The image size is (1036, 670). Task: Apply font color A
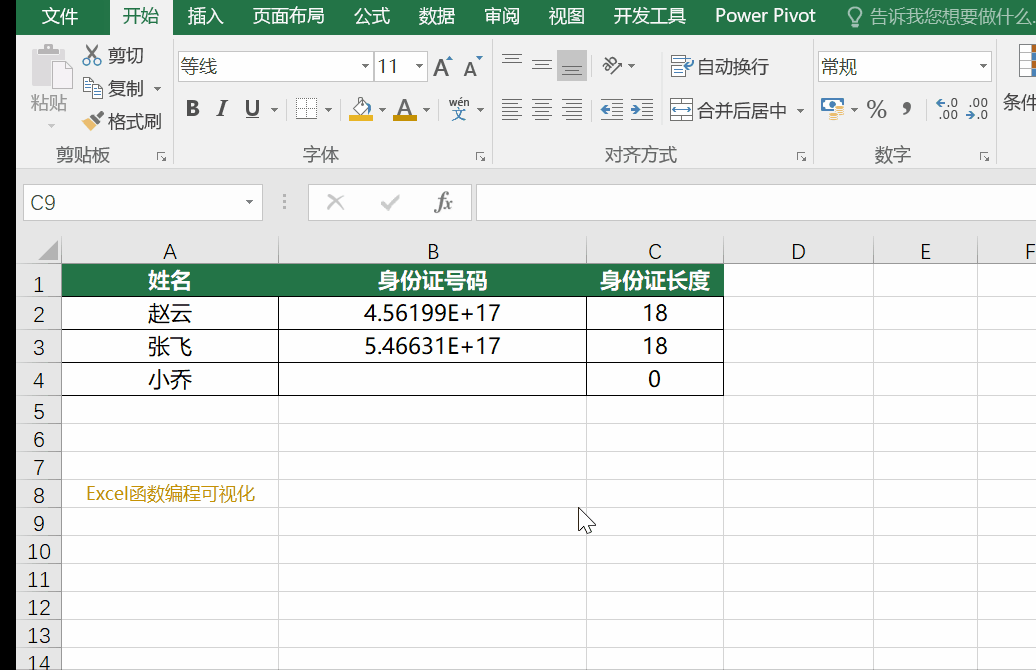(404, 109)
